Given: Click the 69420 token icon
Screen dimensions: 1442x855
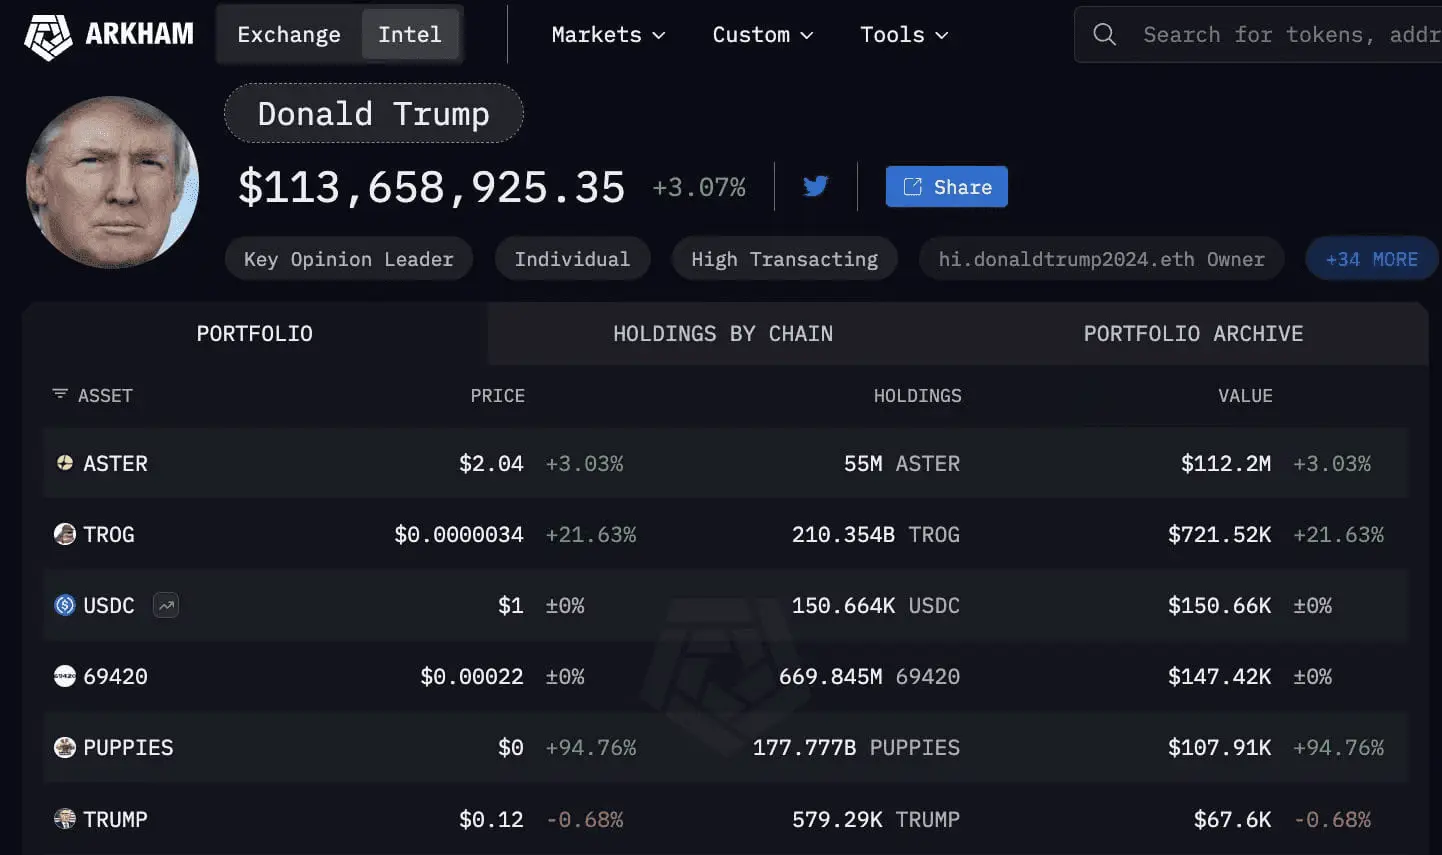Looking at the screenshot, I should tap(65, 676).
